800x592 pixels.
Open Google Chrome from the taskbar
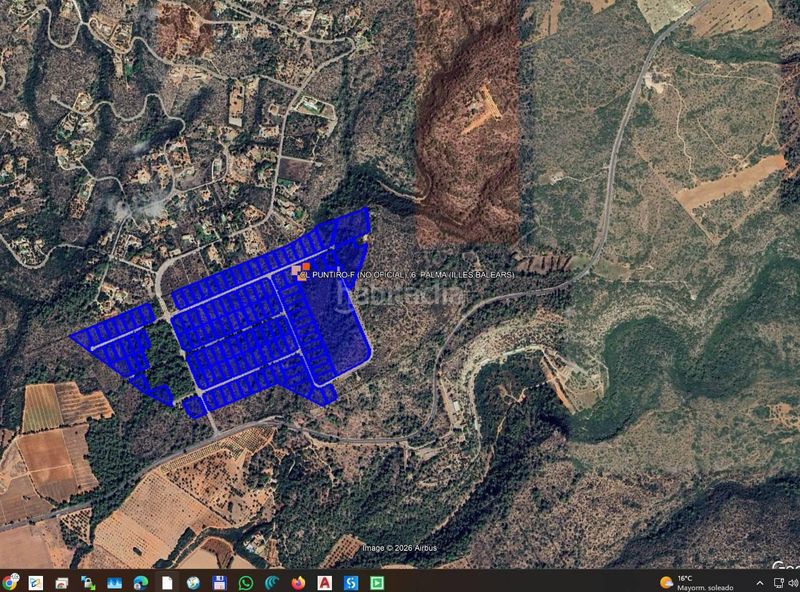pyautogui.click(x=9, y=582)
